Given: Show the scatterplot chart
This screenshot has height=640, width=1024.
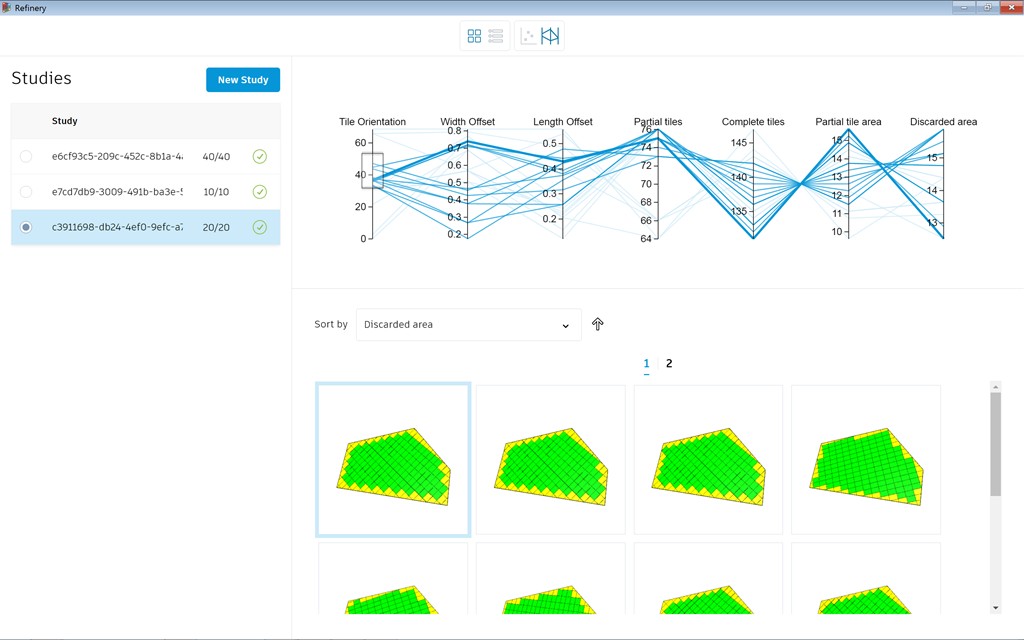Looking at the screenshot, I should (x=528, y=36).
